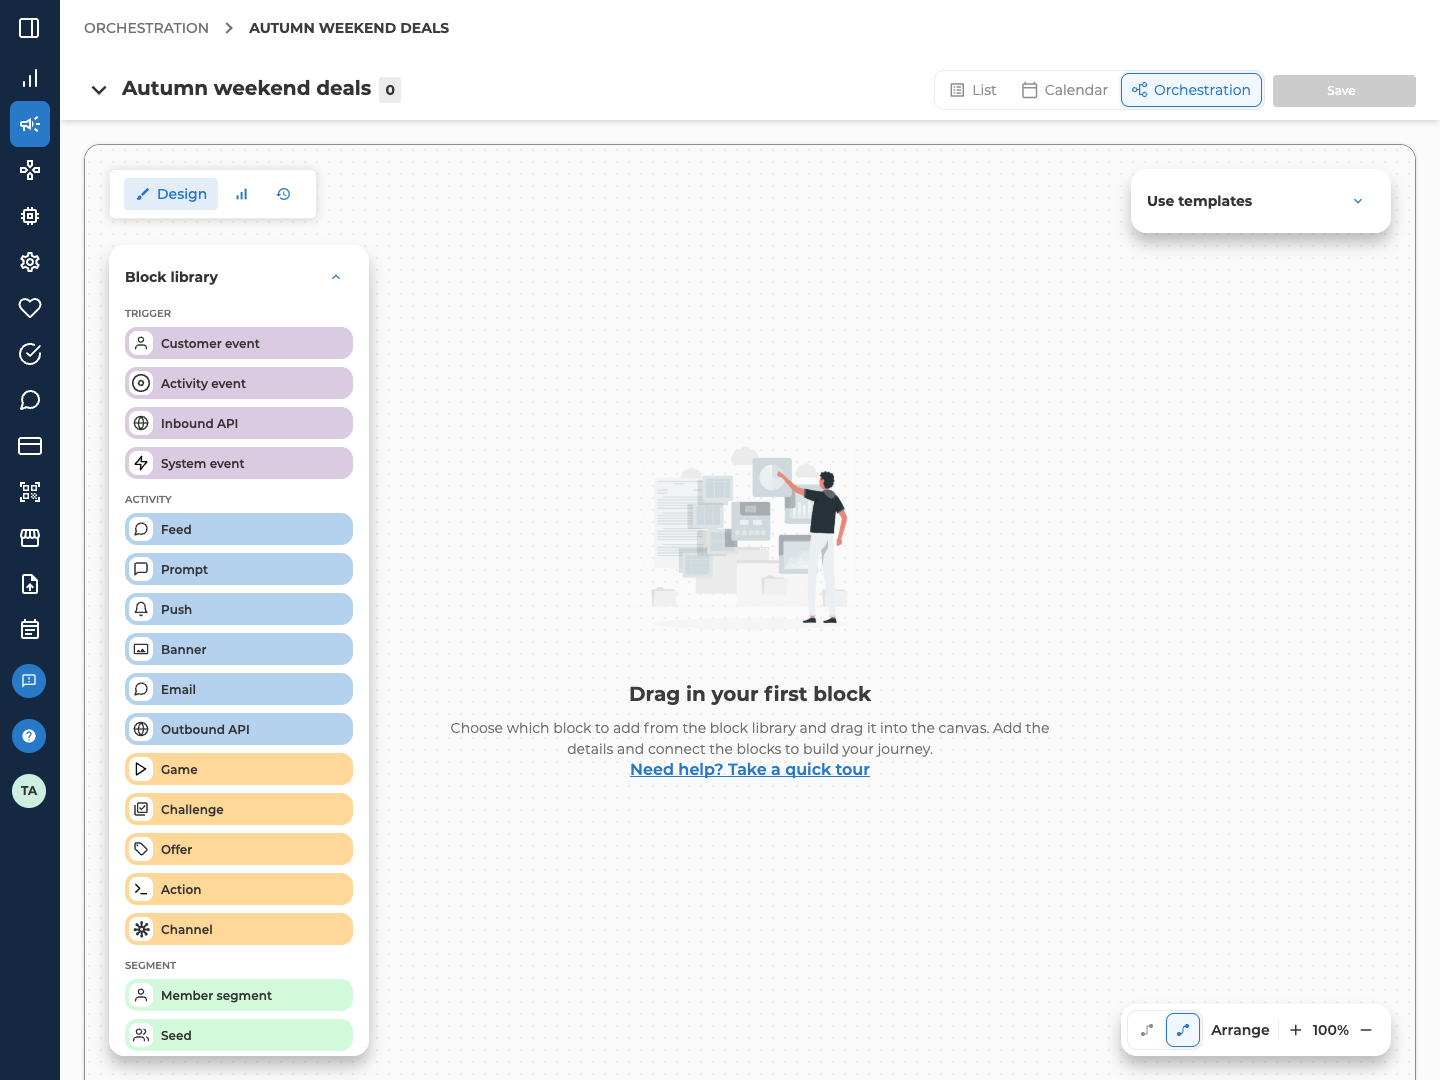Screen dimensions: 1440x1080
Task: Switch to the Calendar view
Action: coord(1065,90)
